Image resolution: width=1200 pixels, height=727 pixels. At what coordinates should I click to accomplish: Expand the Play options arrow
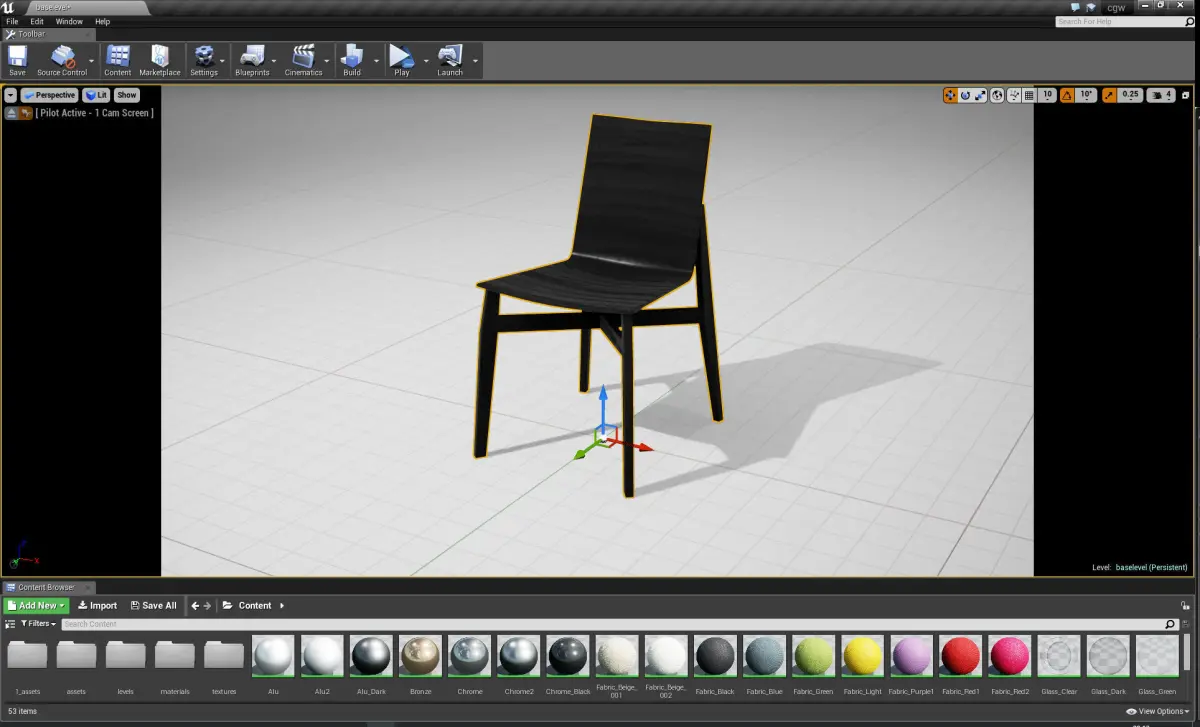(426, 60)
